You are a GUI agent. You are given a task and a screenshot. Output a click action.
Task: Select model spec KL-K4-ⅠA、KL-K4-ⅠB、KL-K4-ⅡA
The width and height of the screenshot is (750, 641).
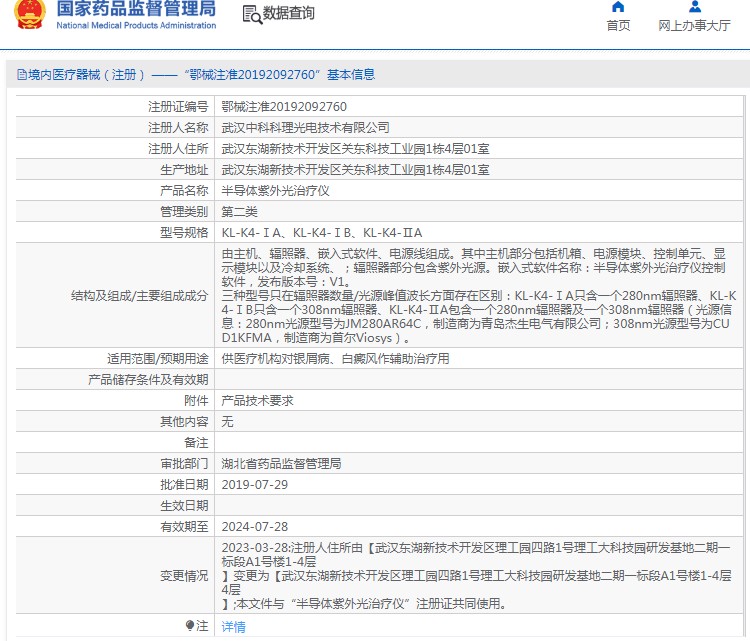click(x=322, y=233)
